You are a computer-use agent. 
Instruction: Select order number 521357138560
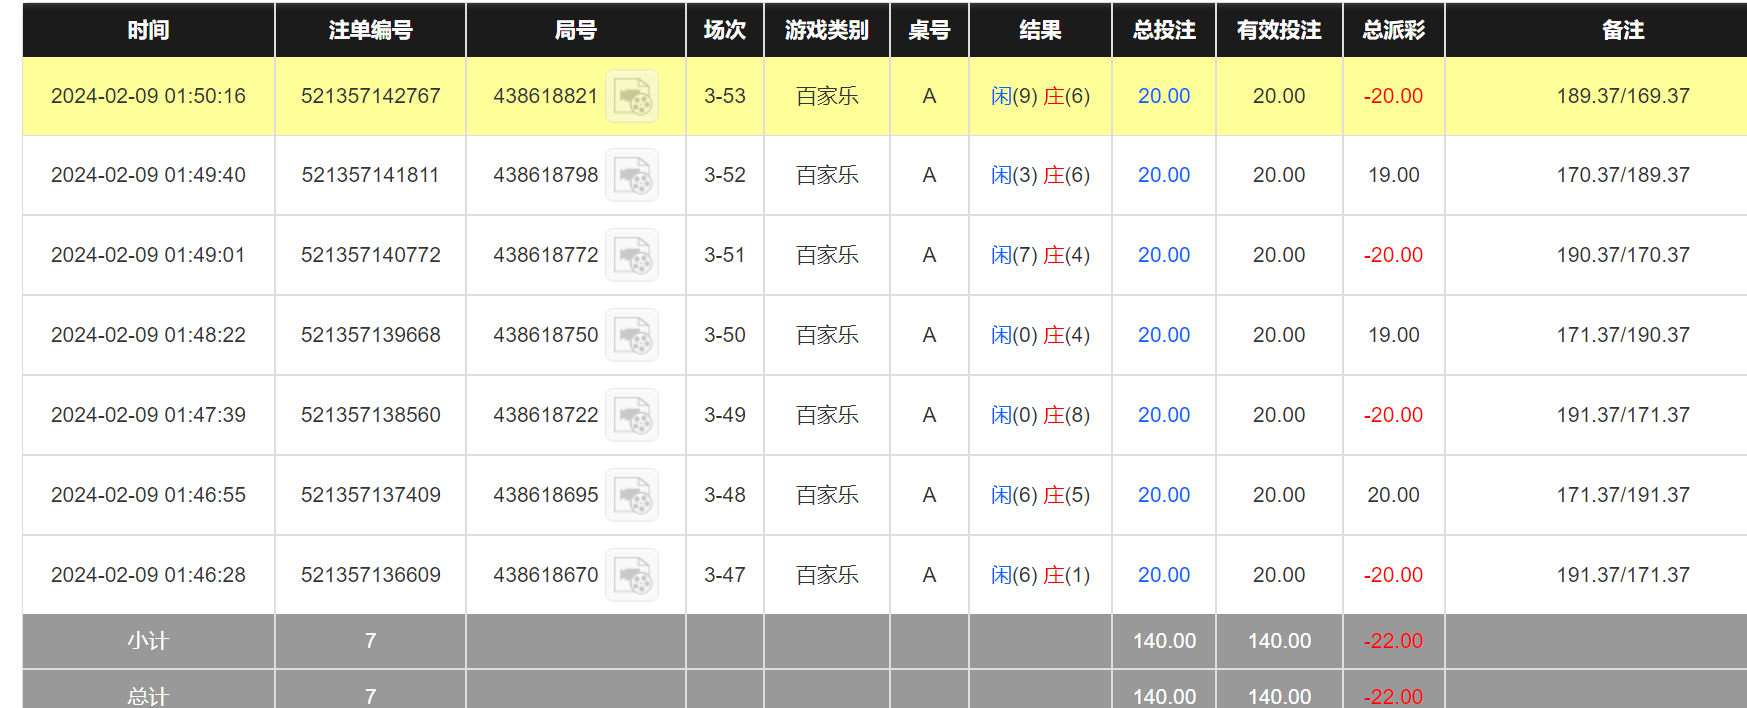pos(371,415)
